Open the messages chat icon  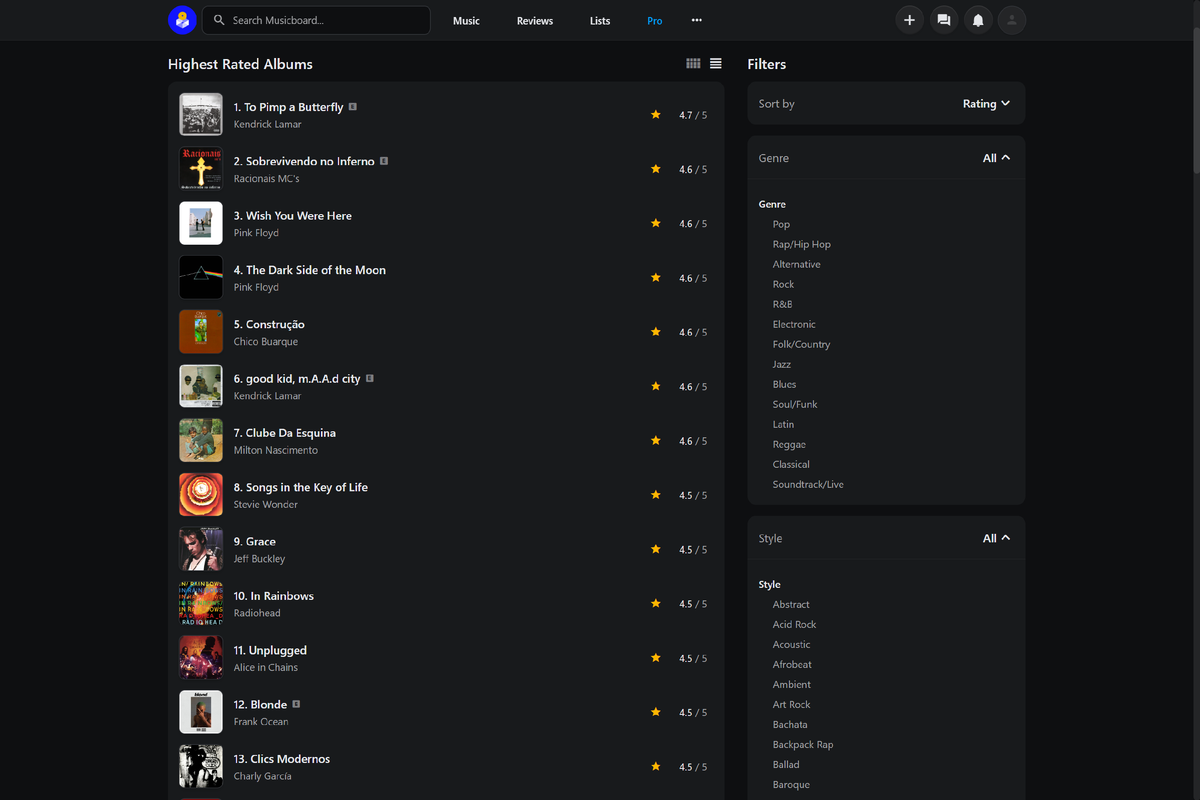point(943,20)
